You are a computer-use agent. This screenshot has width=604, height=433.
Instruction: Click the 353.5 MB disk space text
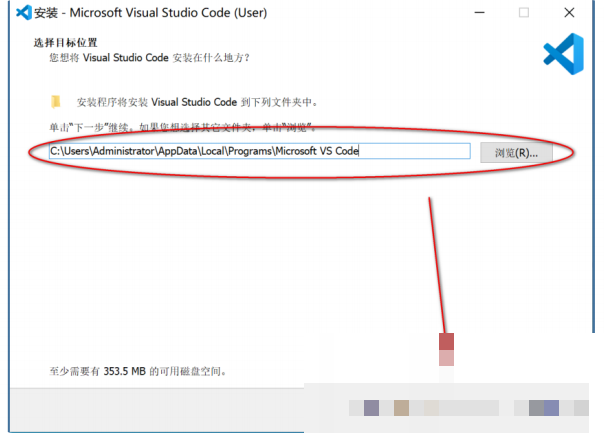point(124,371)
